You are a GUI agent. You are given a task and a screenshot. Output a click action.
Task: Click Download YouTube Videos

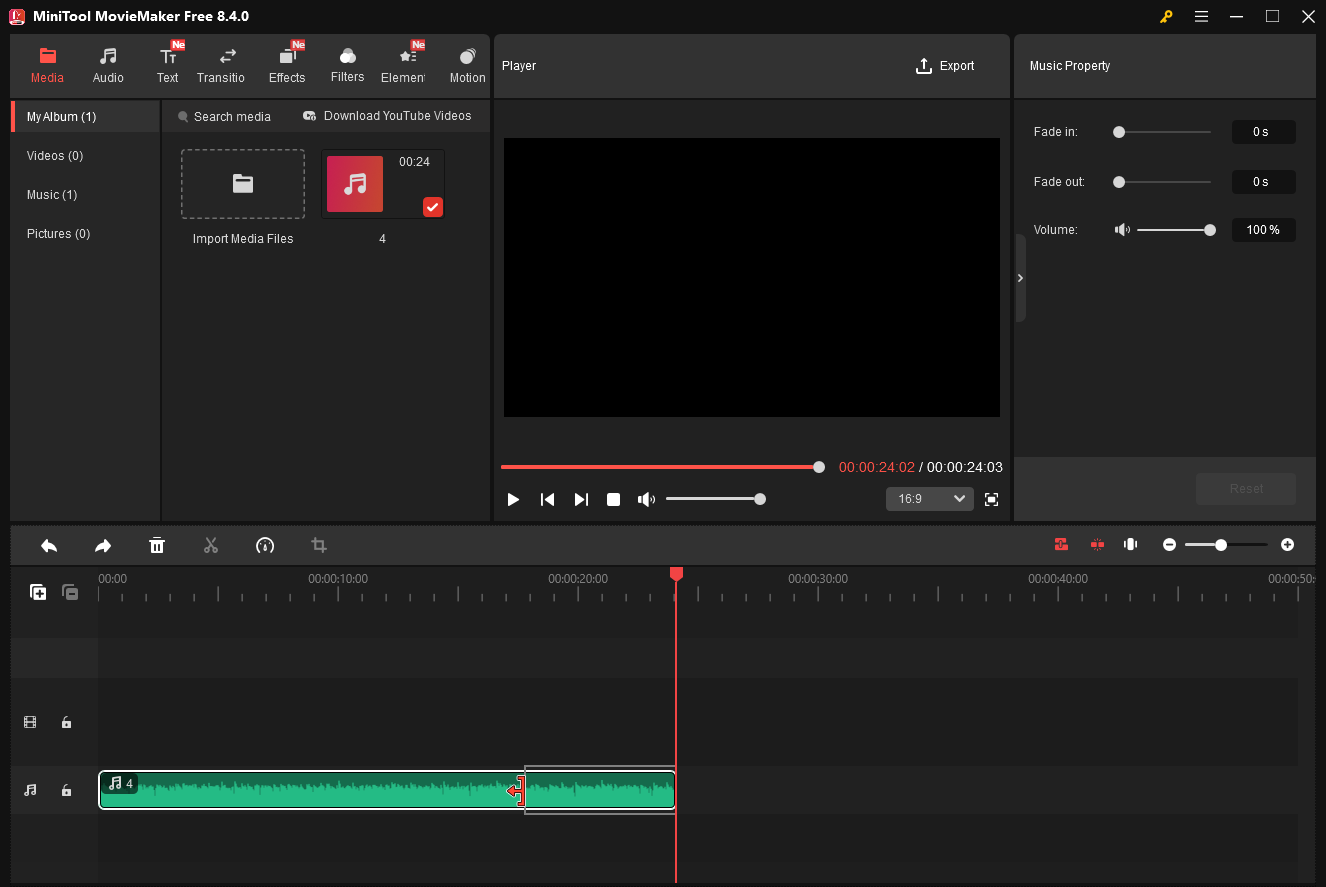coord(387,116)
